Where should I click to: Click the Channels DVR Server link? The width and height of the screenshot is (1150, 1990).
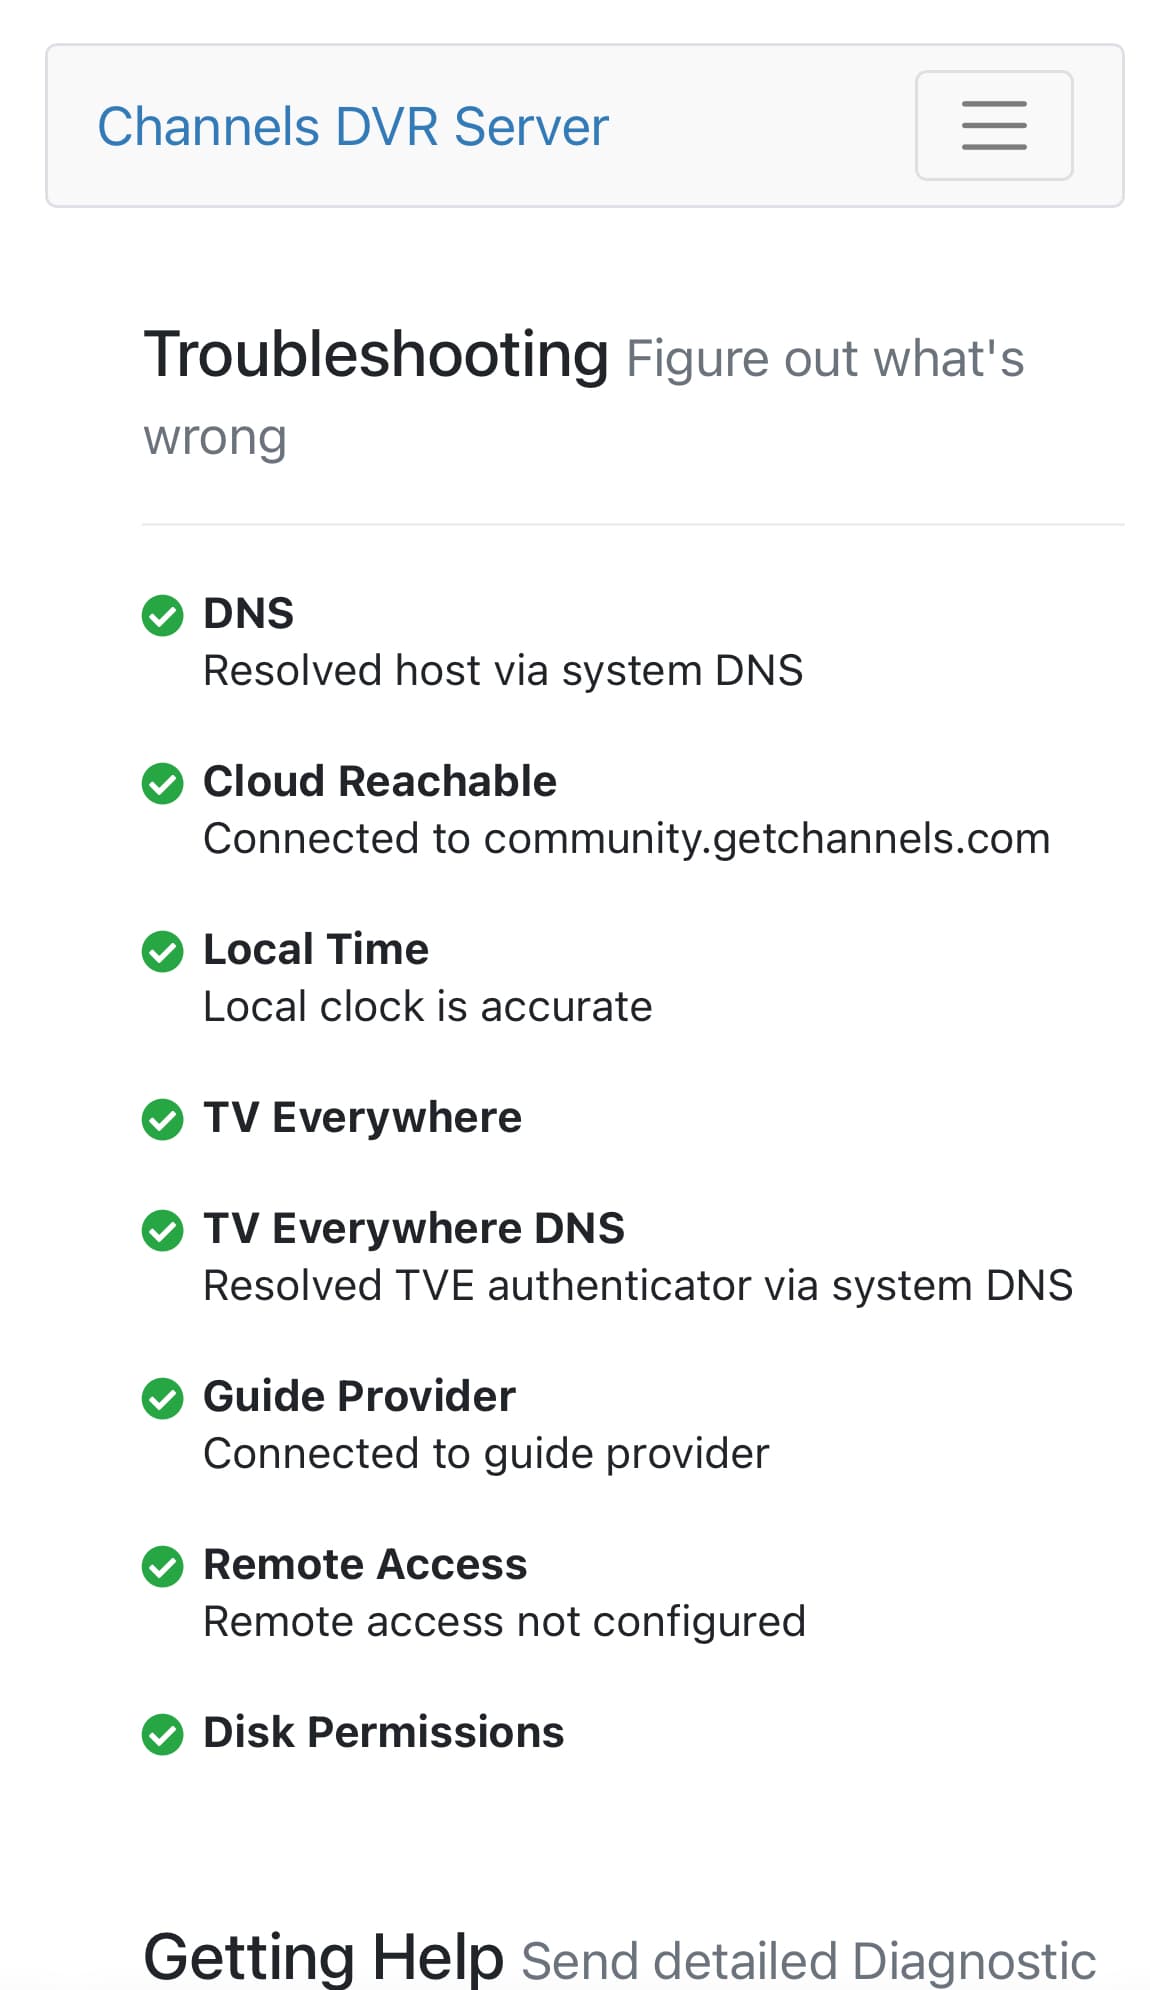352,127
